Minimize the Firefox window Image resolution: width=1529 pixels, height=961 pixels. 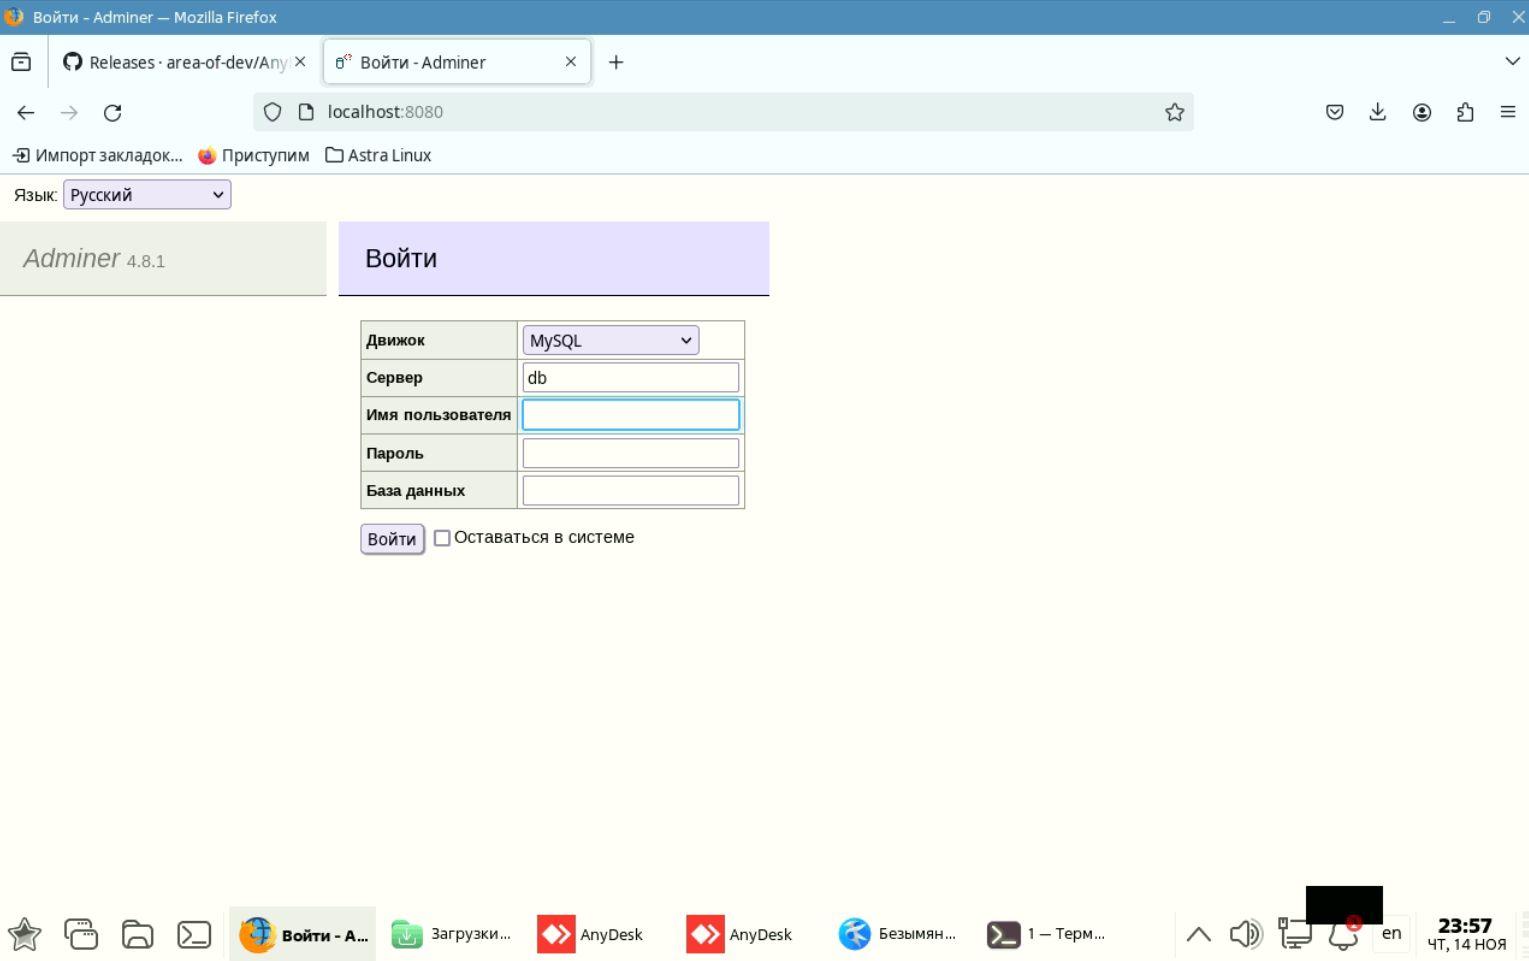pyautogui.click(x=1448, y=17)
